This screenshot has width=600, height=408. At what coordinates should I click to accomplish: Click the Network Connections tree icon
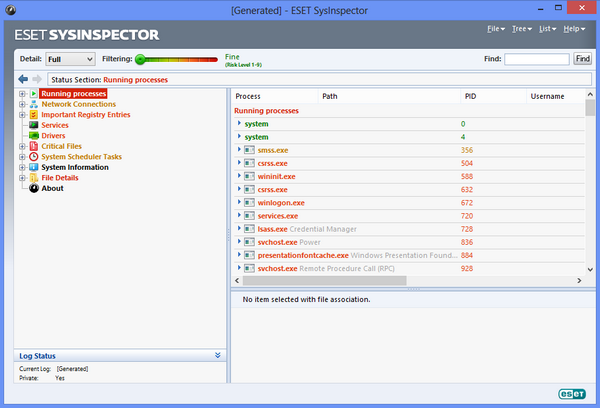tap(34, 104)
